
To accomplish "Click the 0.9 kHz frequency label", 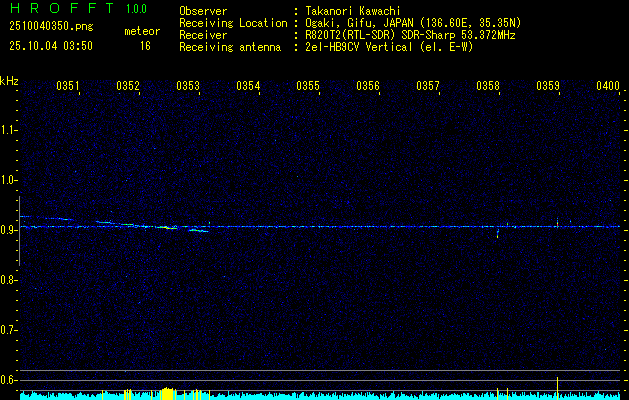I will coord(8,230).
